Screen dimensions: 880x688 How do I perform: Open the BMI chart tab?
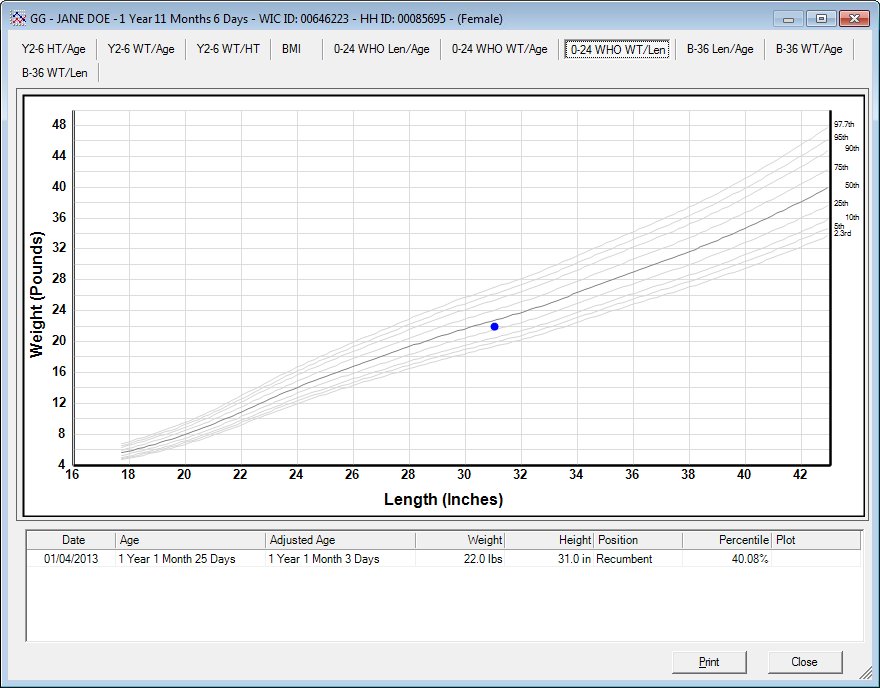tap(291, 49)
